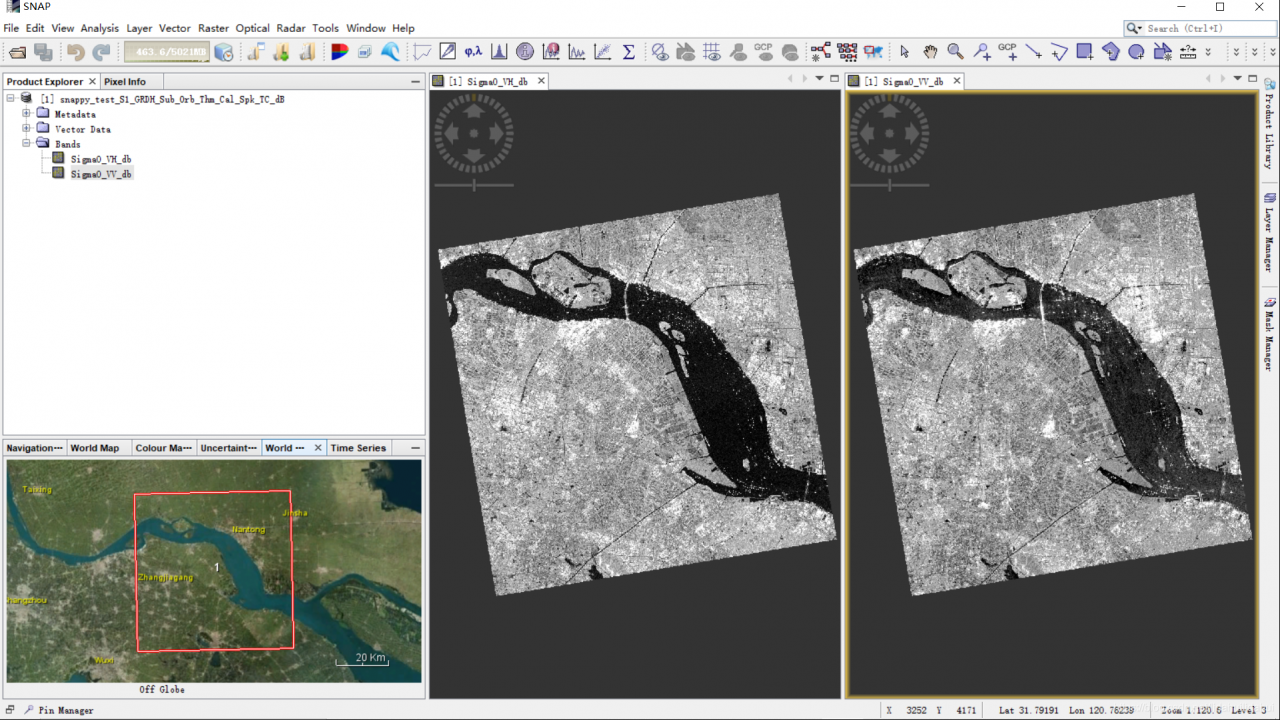1280x720 pixels.
Task: Select the Draw Polygon tool
Action: (1110, 52)
